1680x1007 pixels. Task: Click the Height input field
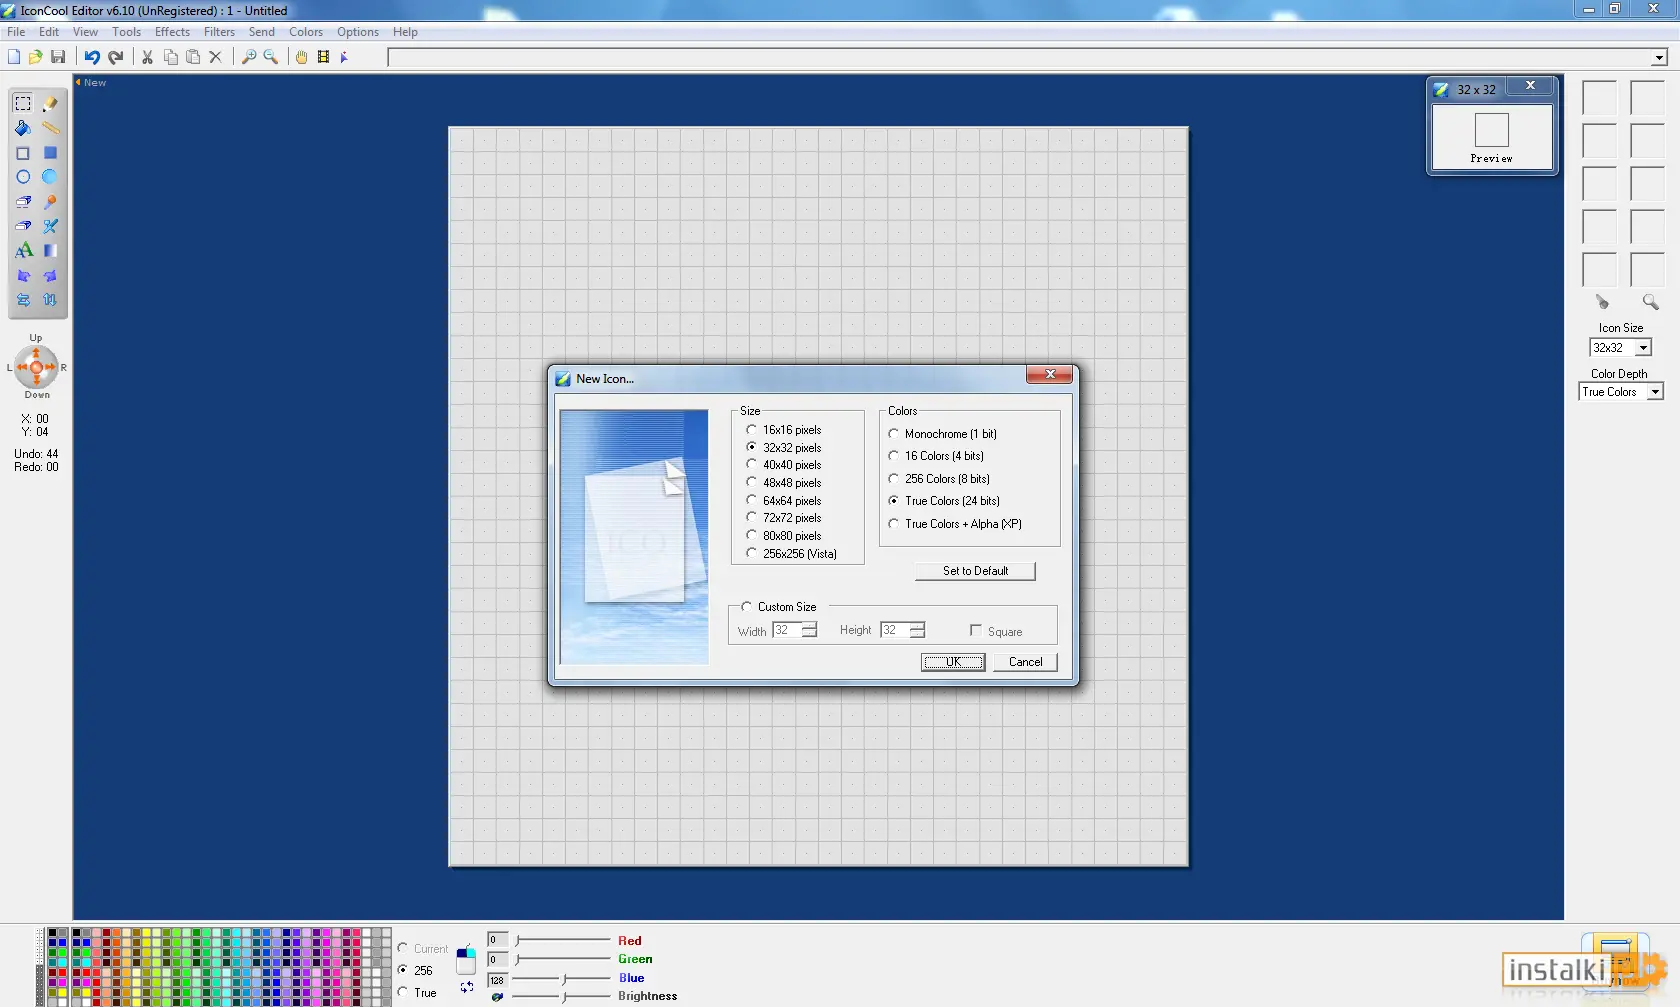click(895, 630)
